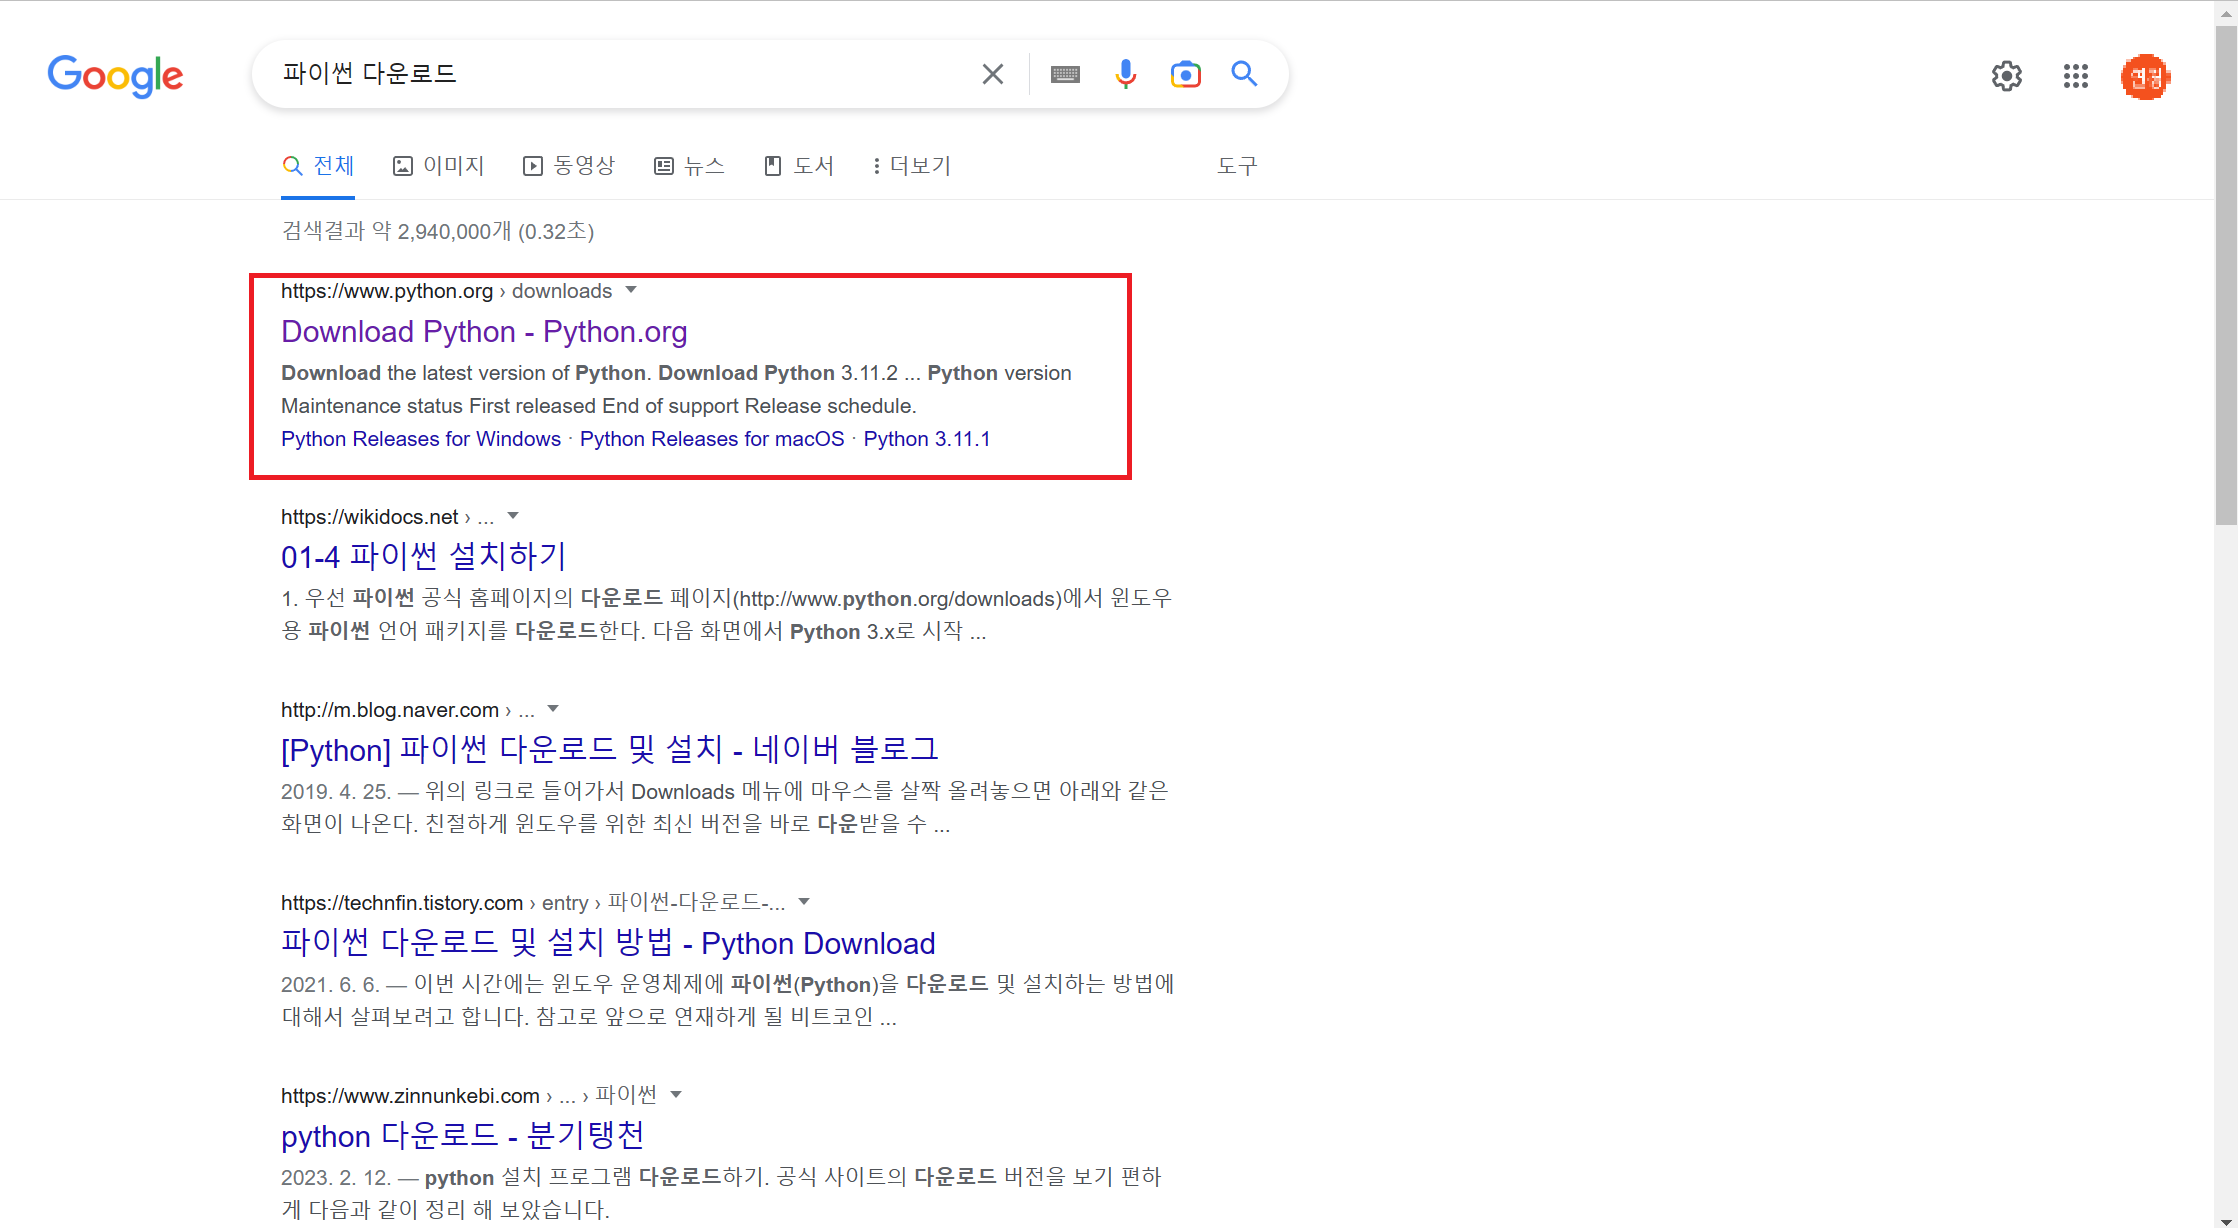Image resolution: width=2238 pixels, height=1228 pixels.
Task: Switch to the 뉴스 tab
Action: point(689,166)
